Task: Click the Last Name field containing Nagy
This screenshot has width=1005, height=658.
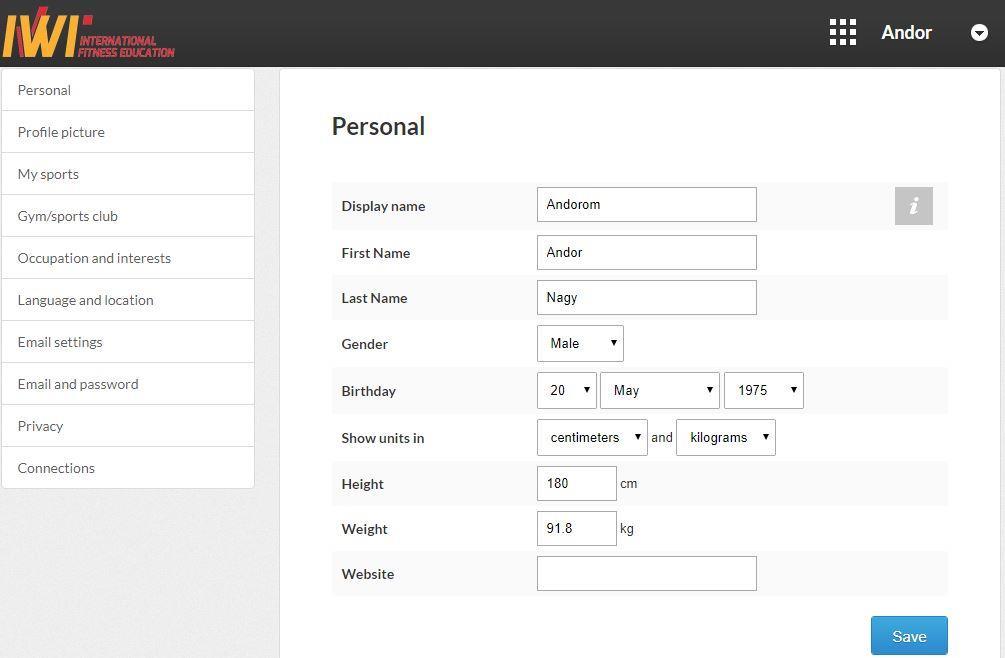Action: pyautogui.click(x=647, y=297)
